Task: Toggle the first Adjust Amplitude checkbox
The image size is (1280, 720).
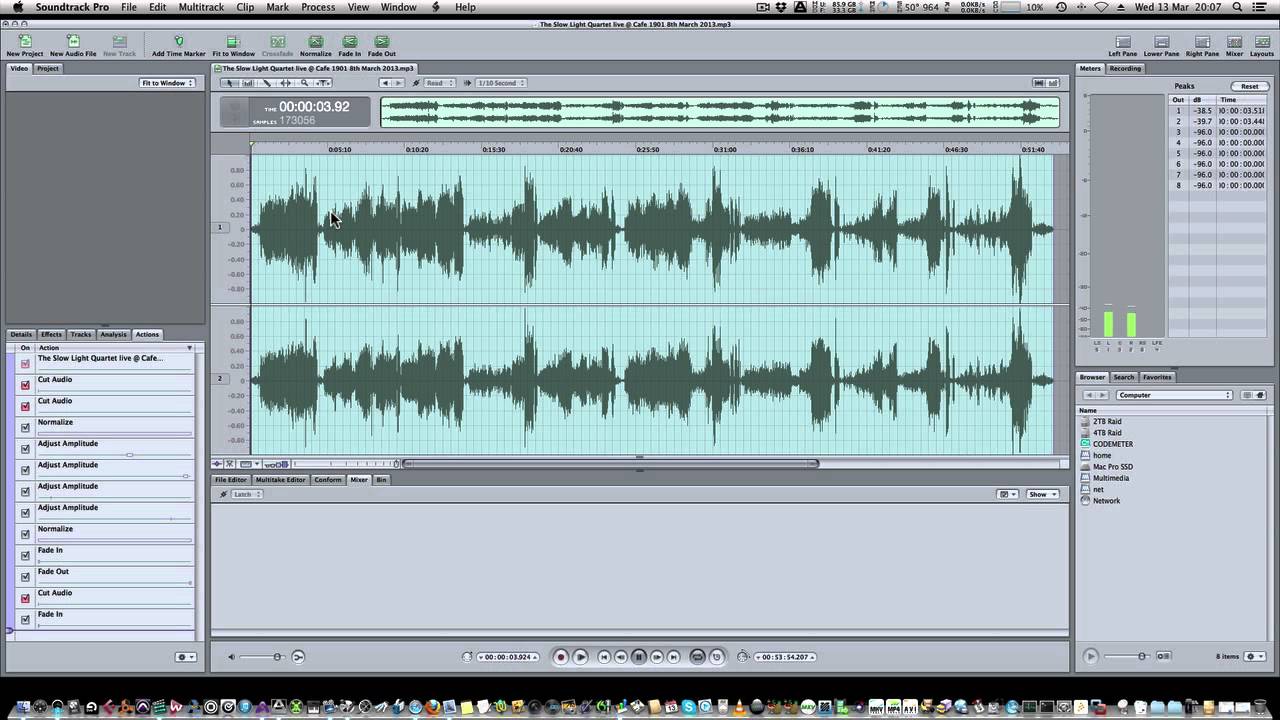Action: (25, 448)
